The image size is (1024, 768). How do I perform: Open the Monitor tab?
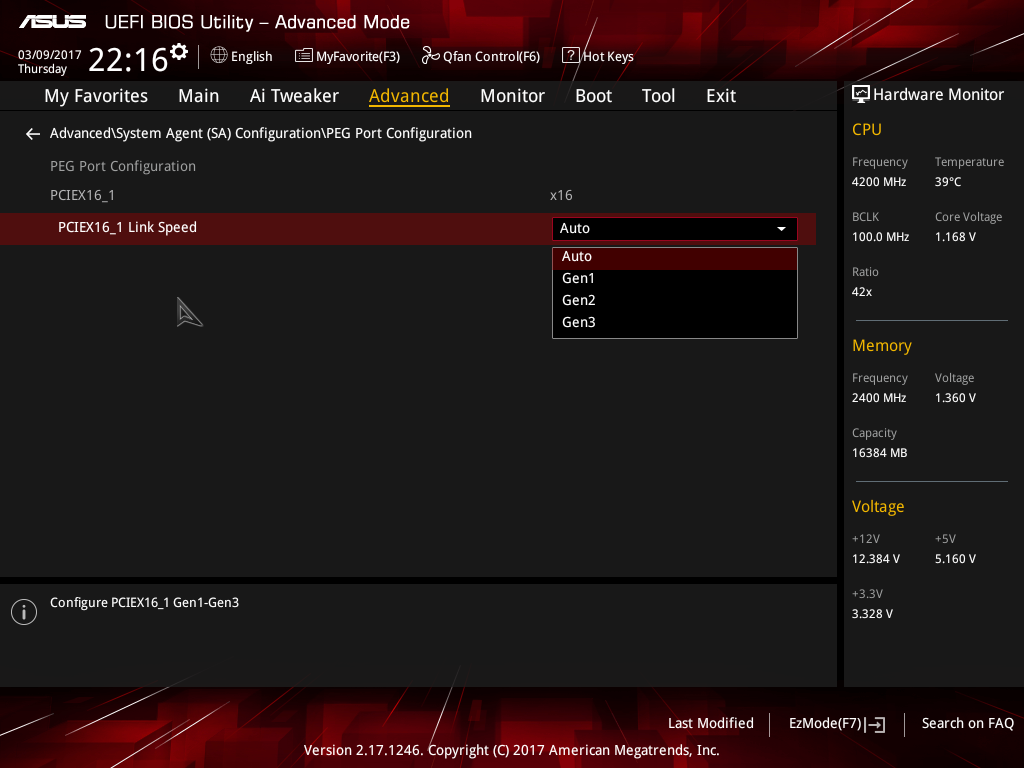pos(512,96)
